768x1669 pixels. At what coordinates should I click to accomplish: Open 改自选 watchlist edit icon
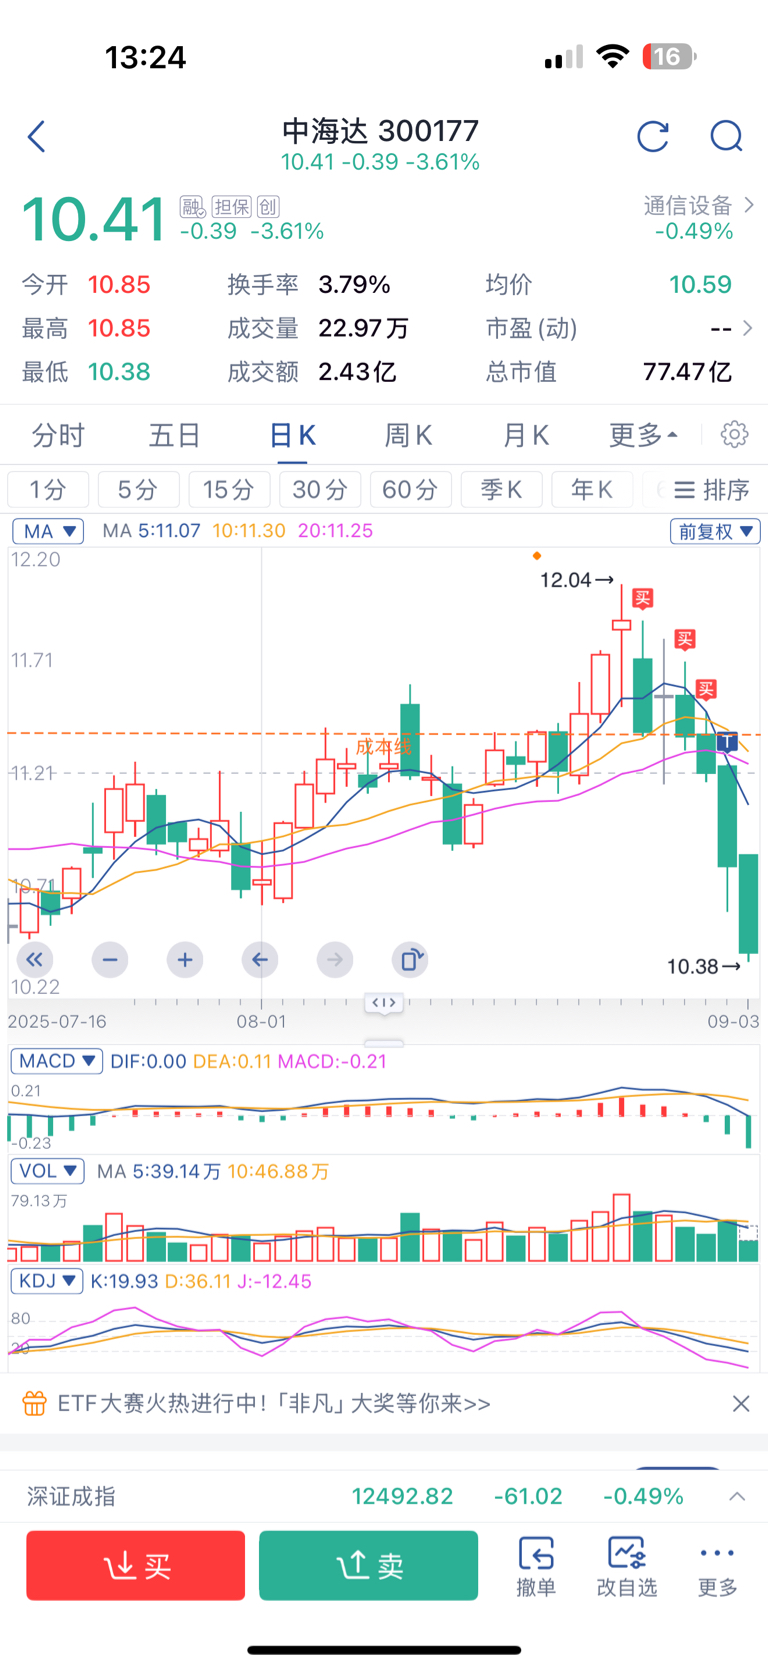(x=627, y=1566)
